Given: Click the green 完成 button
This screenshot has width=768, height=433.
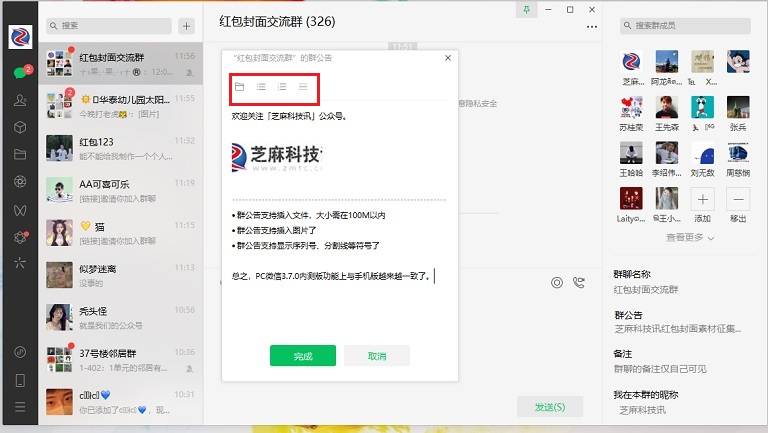Looking at the screenshot, I should tap(303, 356).
